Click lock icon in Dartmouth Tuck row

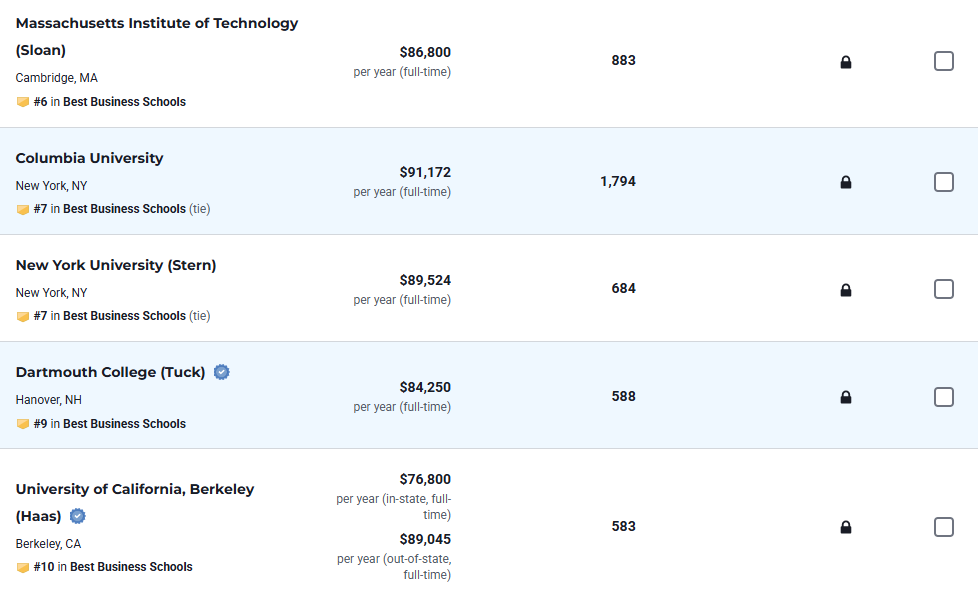click(x=846, y=397)
